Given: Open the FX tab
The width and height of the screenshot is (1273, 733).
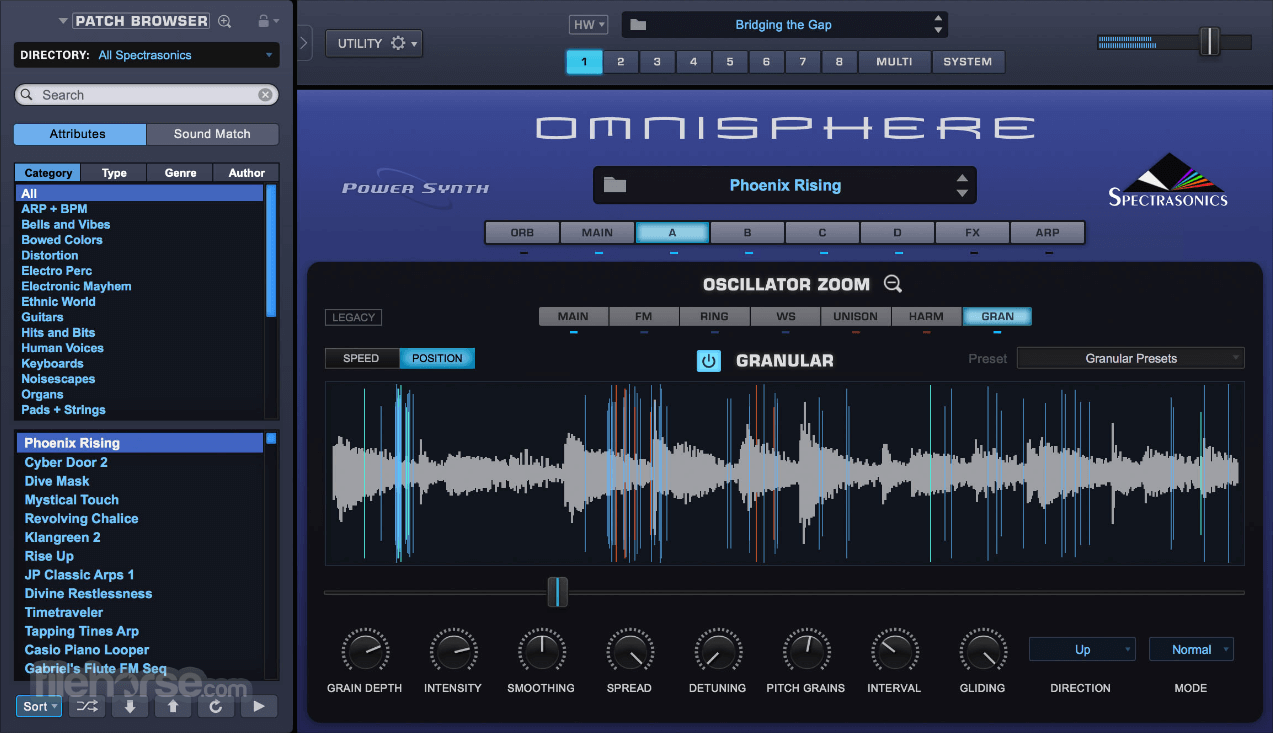Looking at the screenshot, I should pyautogui.click(x=972, y=232).
